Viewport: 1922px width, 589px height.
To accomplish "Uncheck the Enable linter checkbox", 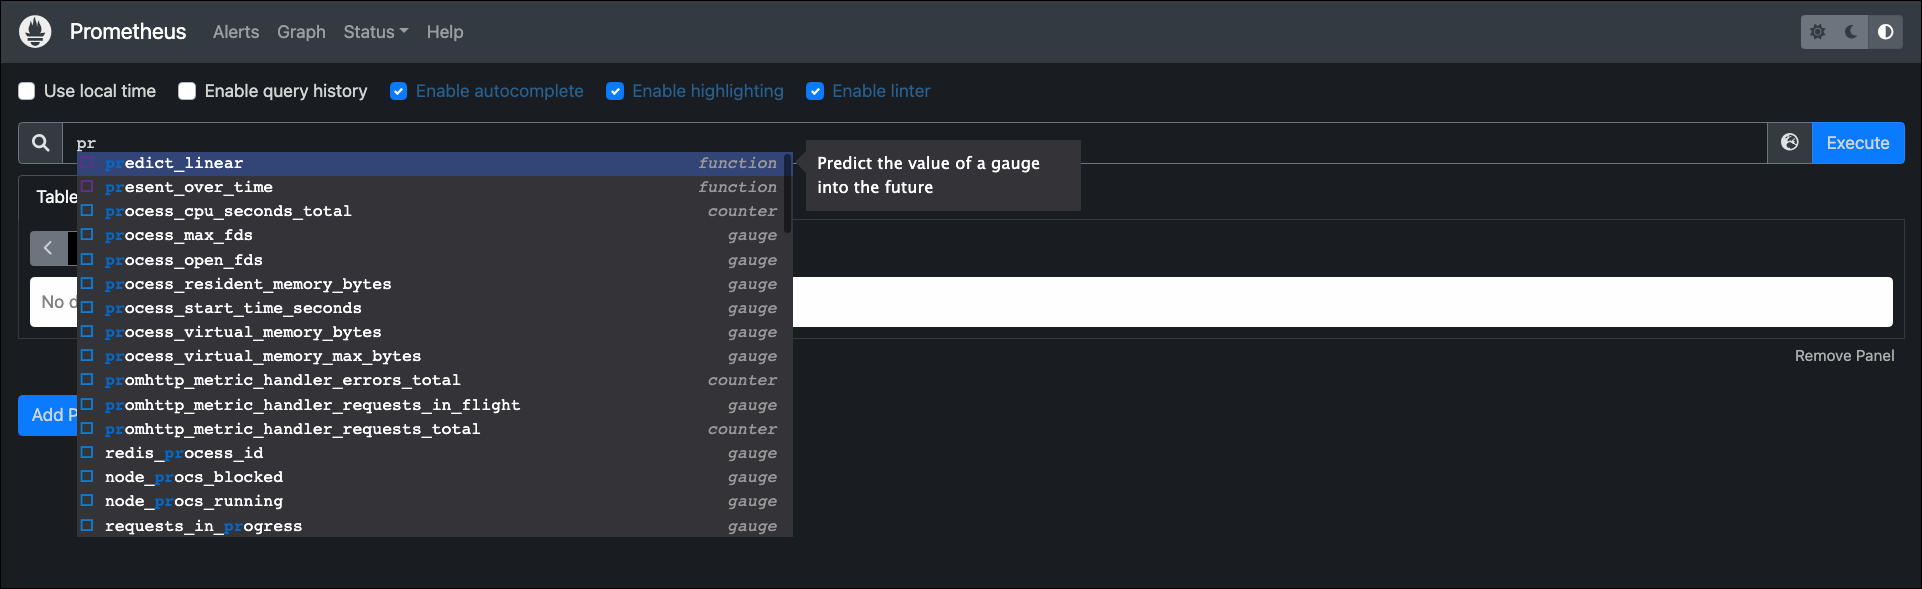I will (815, 91).
